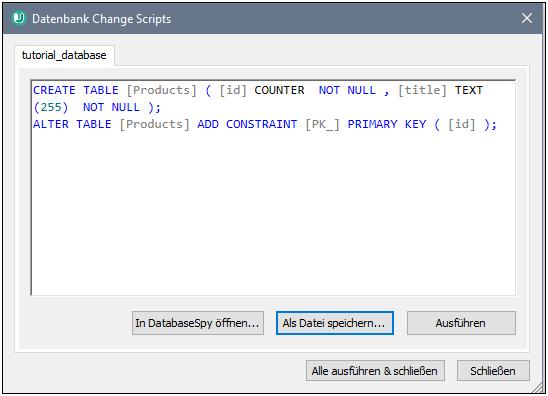
Task: Choose Alle ausführen & schließen
Action: (375, 371)
